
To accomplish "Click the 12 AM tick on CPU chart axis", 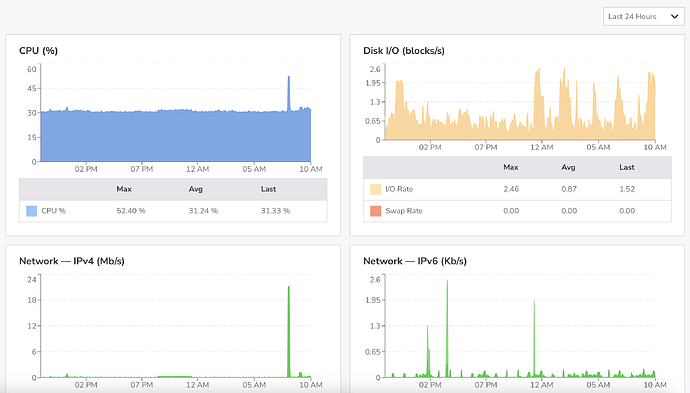I will [x=197, y=169].
